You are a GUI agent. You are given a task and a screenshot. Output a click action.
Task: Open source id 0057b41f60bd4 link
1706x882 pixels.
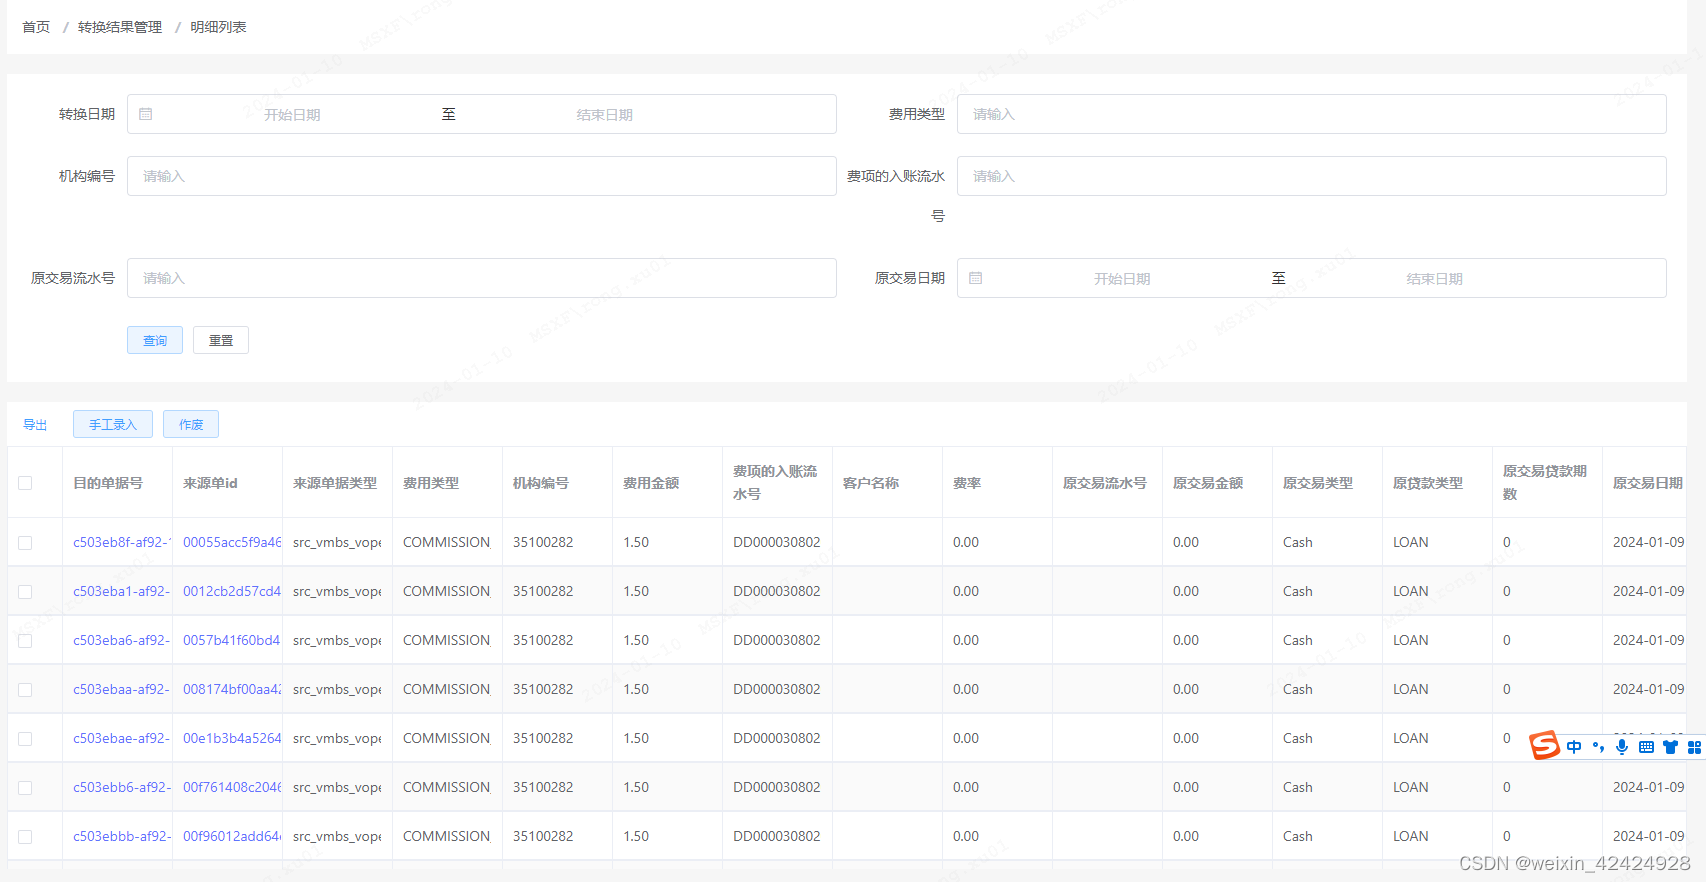tap(232, 640)
